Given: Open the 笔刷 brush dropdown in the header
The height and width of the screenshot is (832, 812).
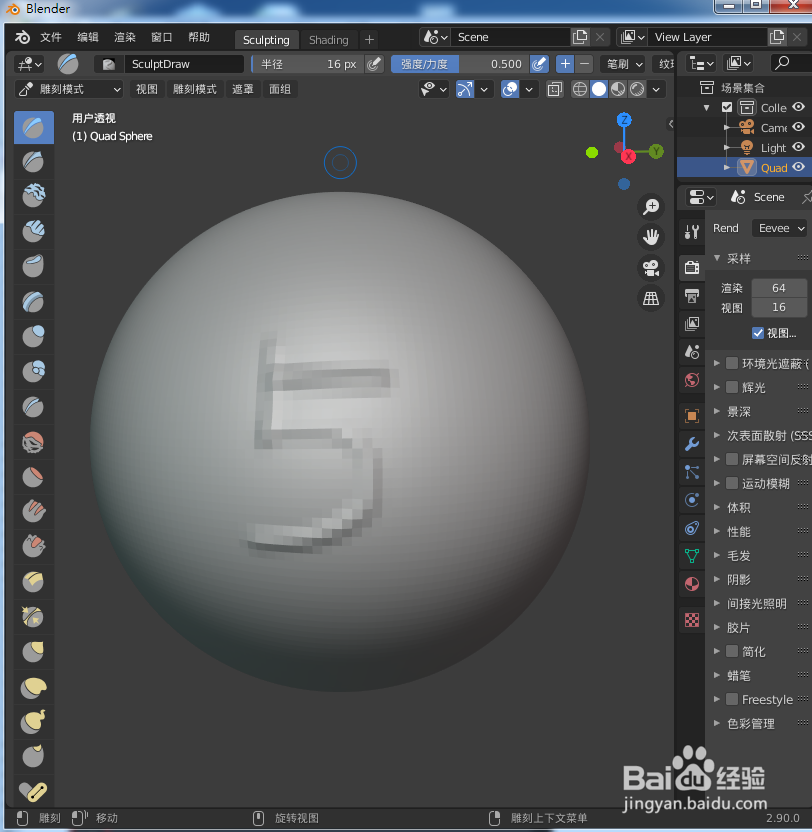Looking at the screenshot, I should click(x=622, y=63).
